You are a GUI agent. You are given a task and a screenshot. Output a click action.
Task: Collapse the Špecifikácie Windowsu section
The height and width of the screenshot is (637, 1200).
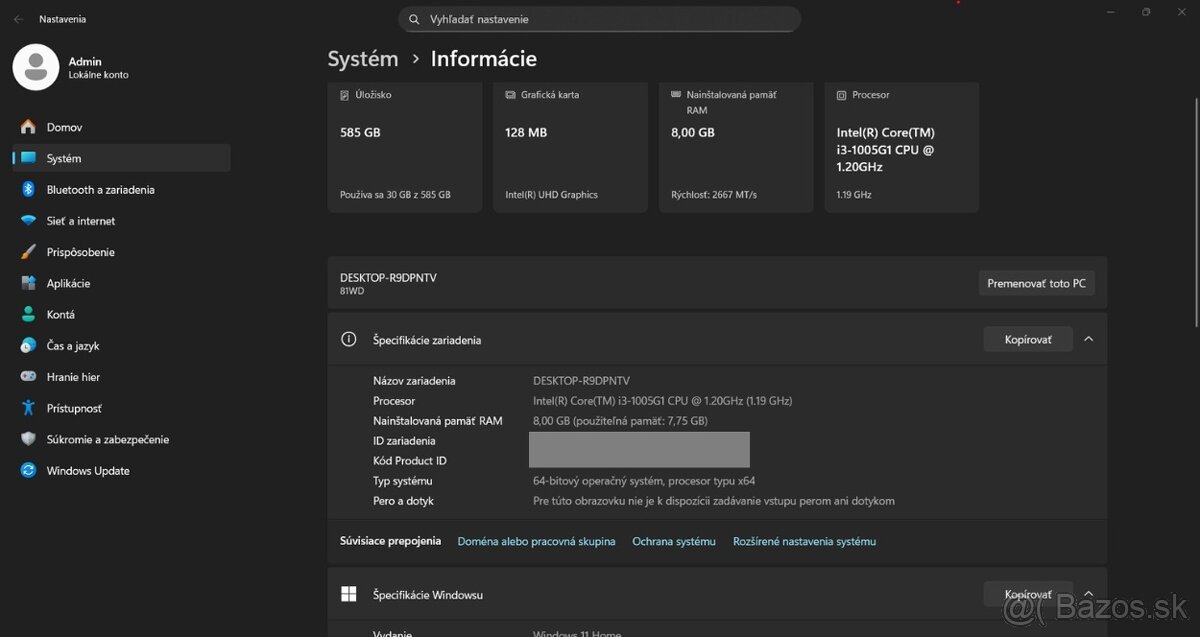(1088, 593)
